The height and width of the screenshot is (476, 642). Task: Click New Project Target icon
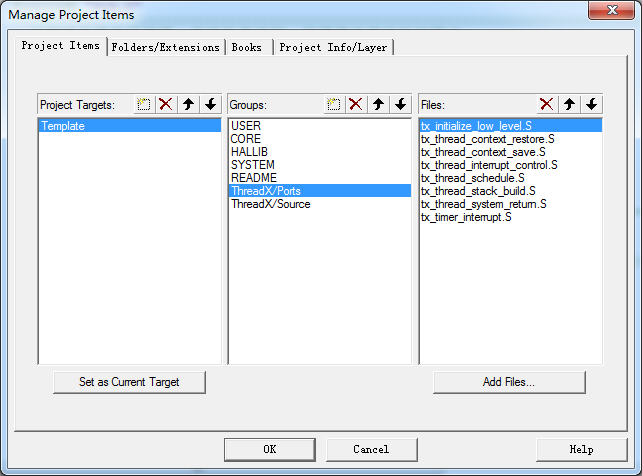[144, 104]
